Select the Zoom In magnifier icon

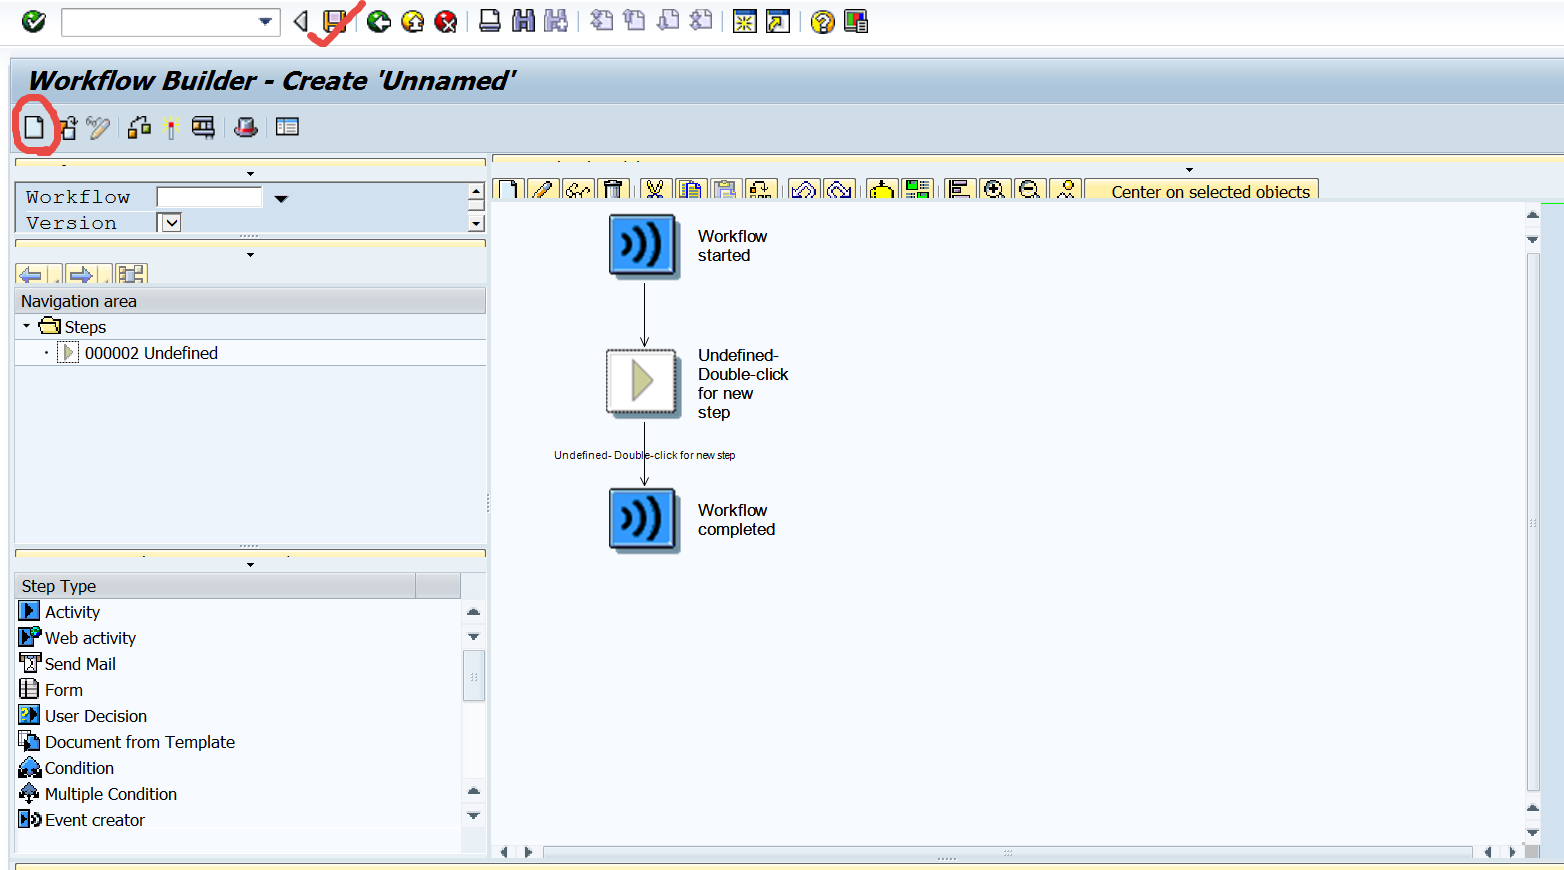pos(995,189)
